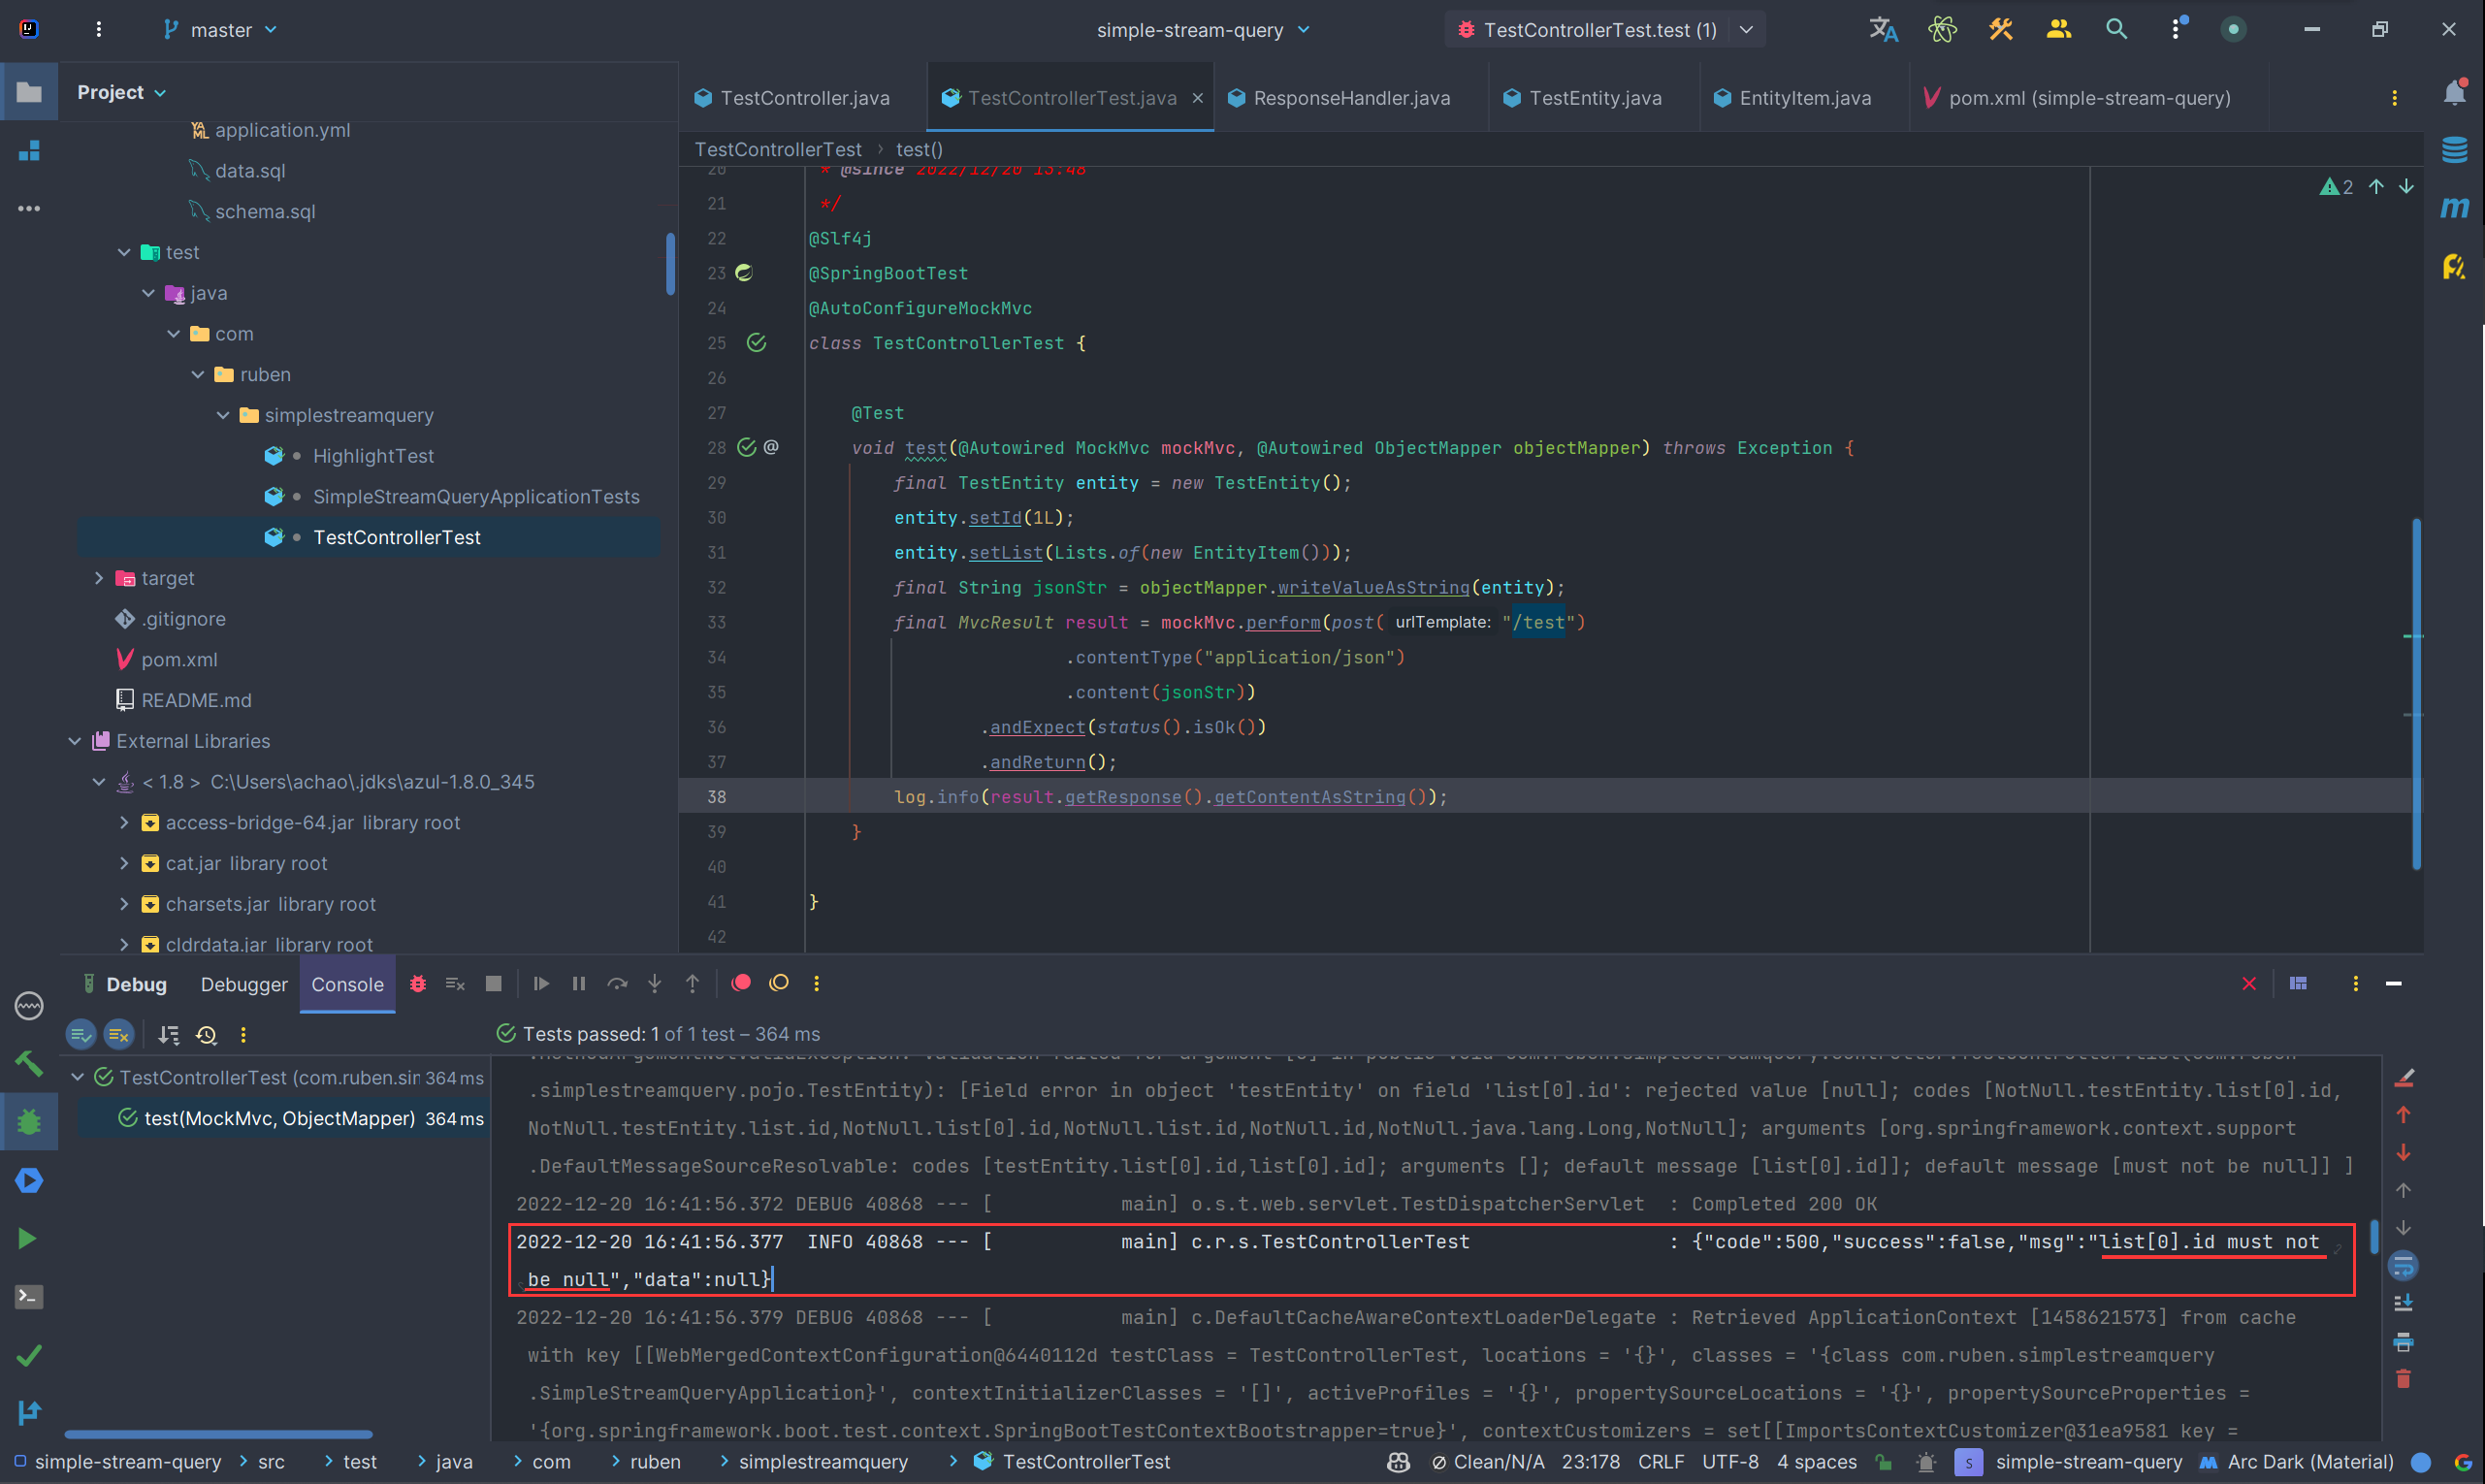Click the Search Everywhere magnifier icon
This screenshot has height=1484, width=2485.
pyautogui.click(x=2116, y=30)
